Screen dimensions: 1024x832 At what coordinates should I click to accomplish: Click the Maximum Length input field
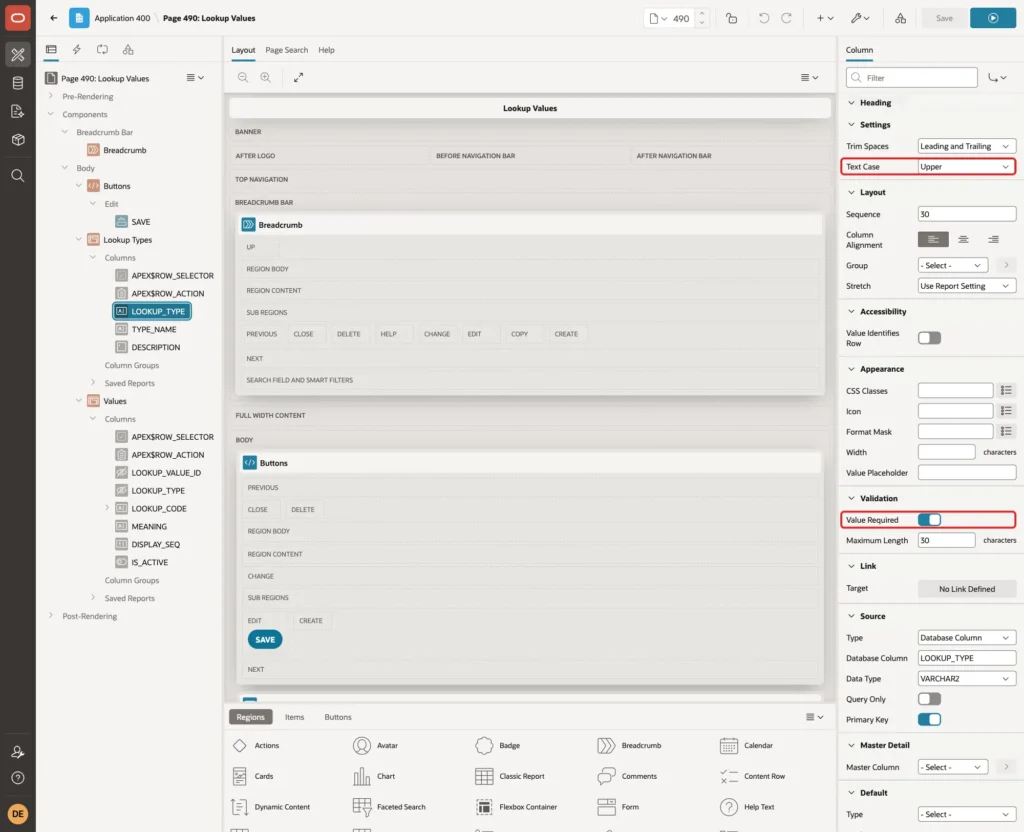pos(946,540)
